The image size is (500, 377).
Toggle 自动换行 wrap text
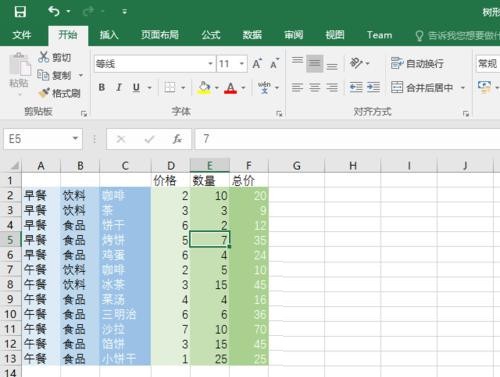(x=417, y=63)
